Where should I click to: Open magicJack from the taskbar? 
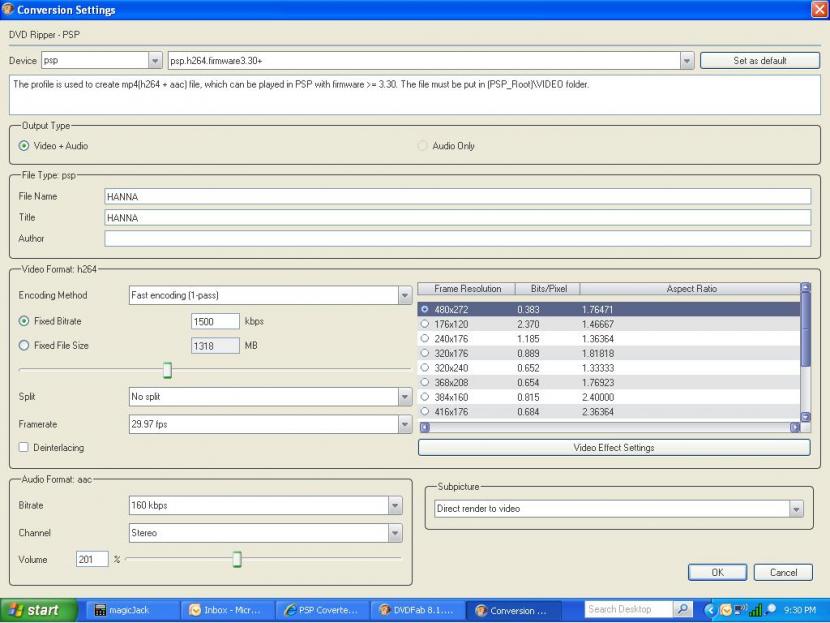coord(130,610)
